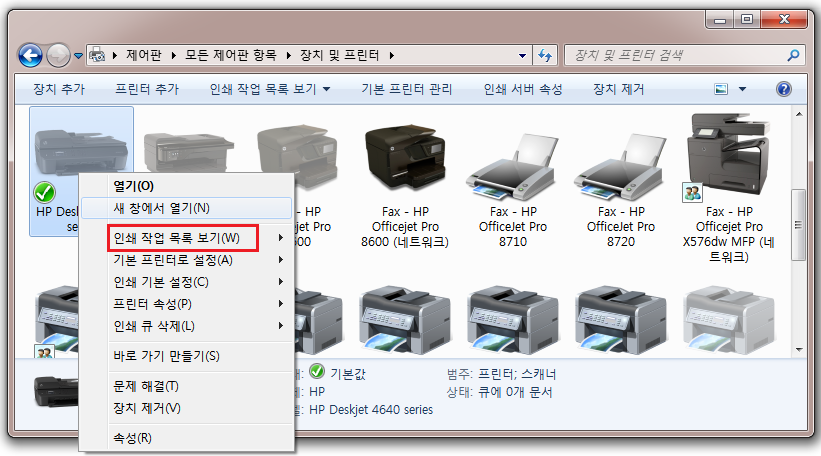The image size is (821, 456).
Task: Choose 인쇄 작업 목록 보기(W) menu item
Action: pos(186,238)
